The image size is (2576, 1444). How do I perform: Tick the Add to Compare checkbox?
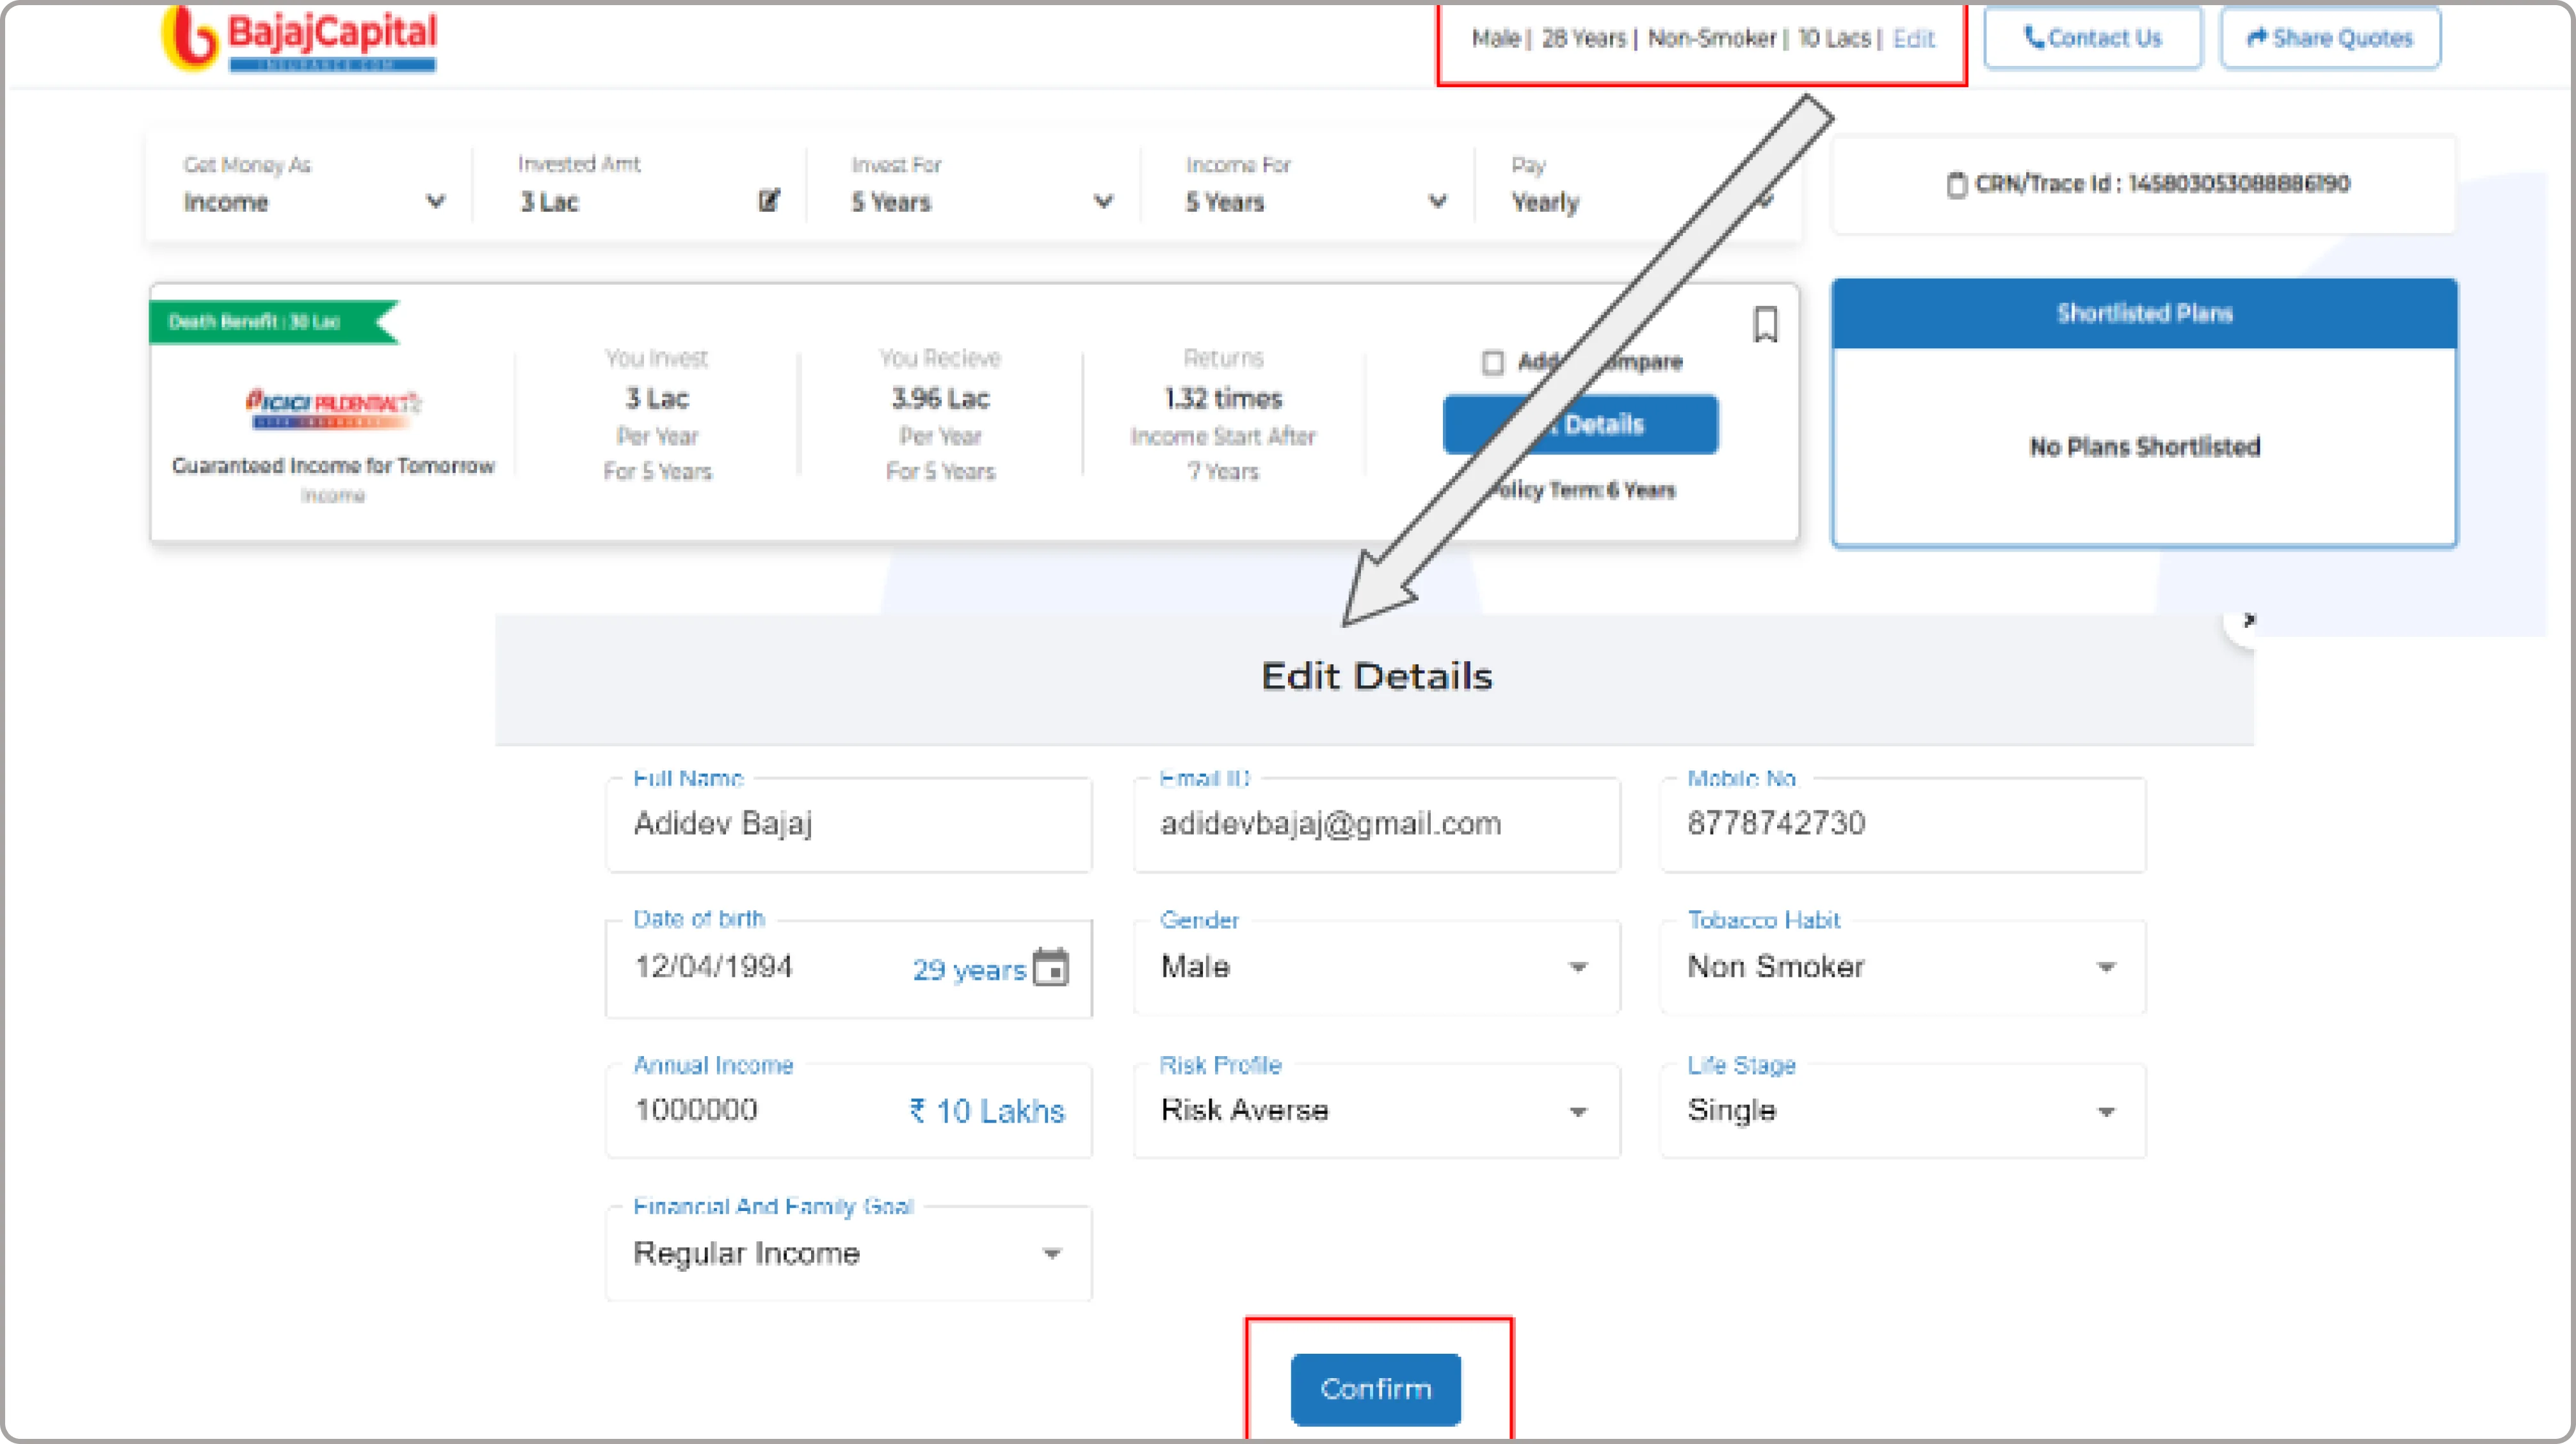pos(1492,362)
